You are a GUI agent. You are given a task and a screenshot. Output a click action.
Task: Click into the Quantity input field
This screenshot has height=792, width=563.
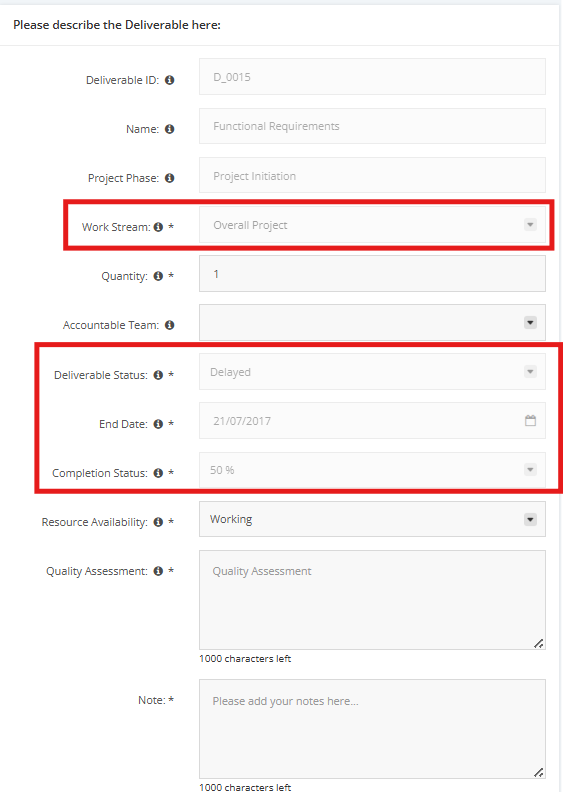click(x=372, y=273)
